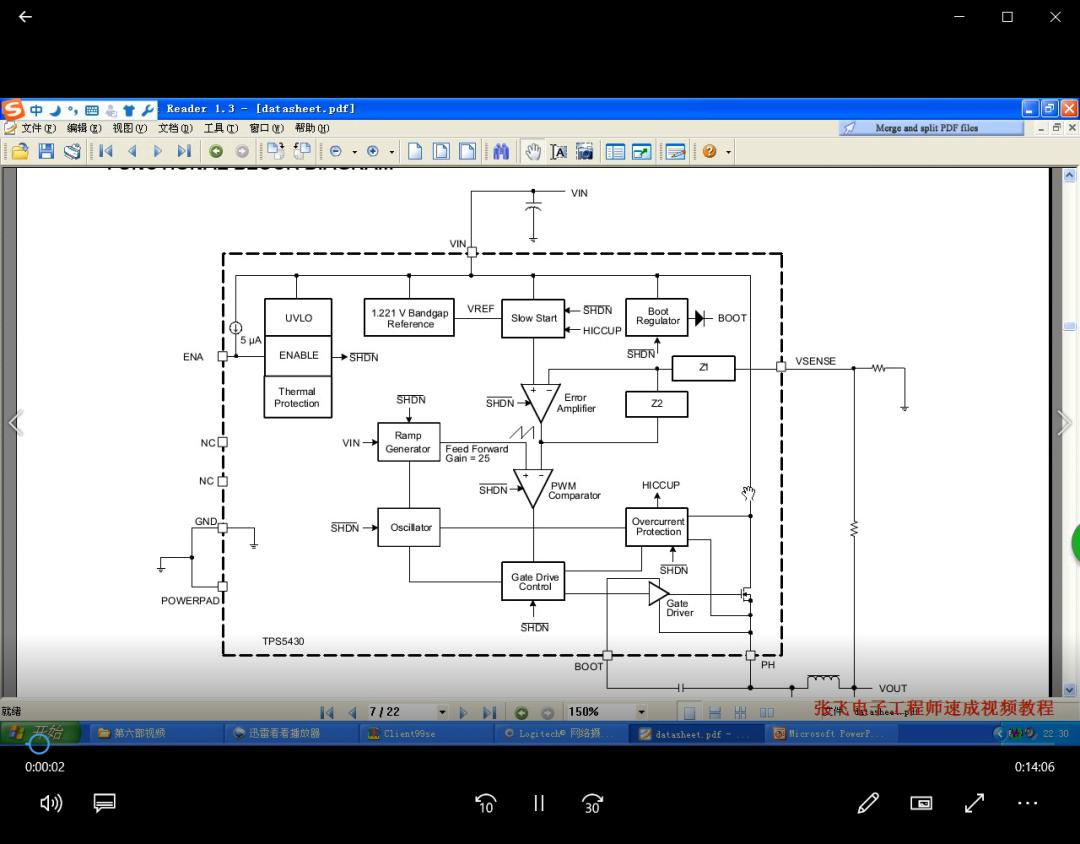The image size is (1080, 844).
Task: Go to first page in top toolbar
Action: click(105, 151)
